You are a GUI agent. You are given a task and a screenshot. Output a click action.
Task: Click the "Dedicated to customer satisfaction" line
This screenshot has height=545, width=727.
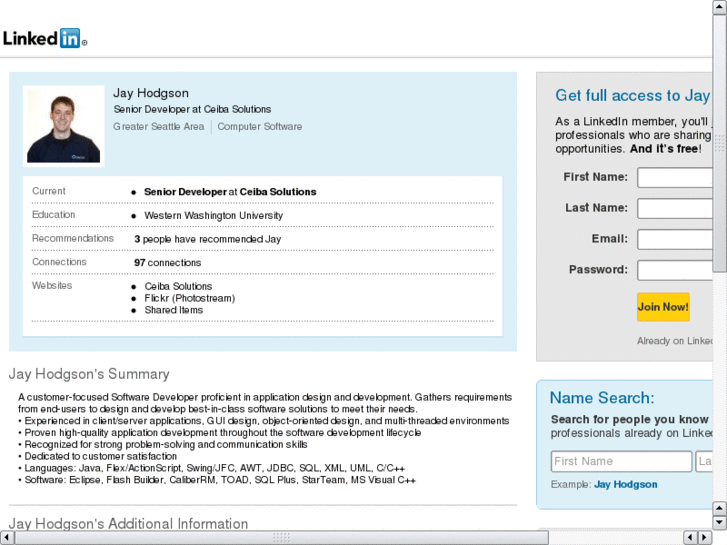pos(98,456)
